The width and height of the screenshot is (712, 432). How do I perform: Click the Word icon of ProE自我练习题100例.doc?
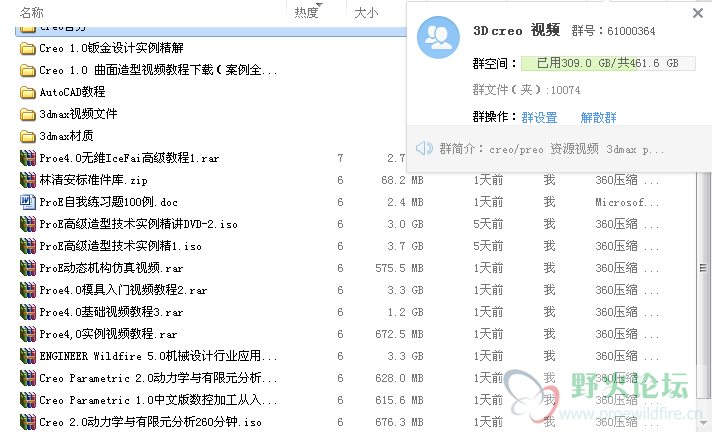28,202
